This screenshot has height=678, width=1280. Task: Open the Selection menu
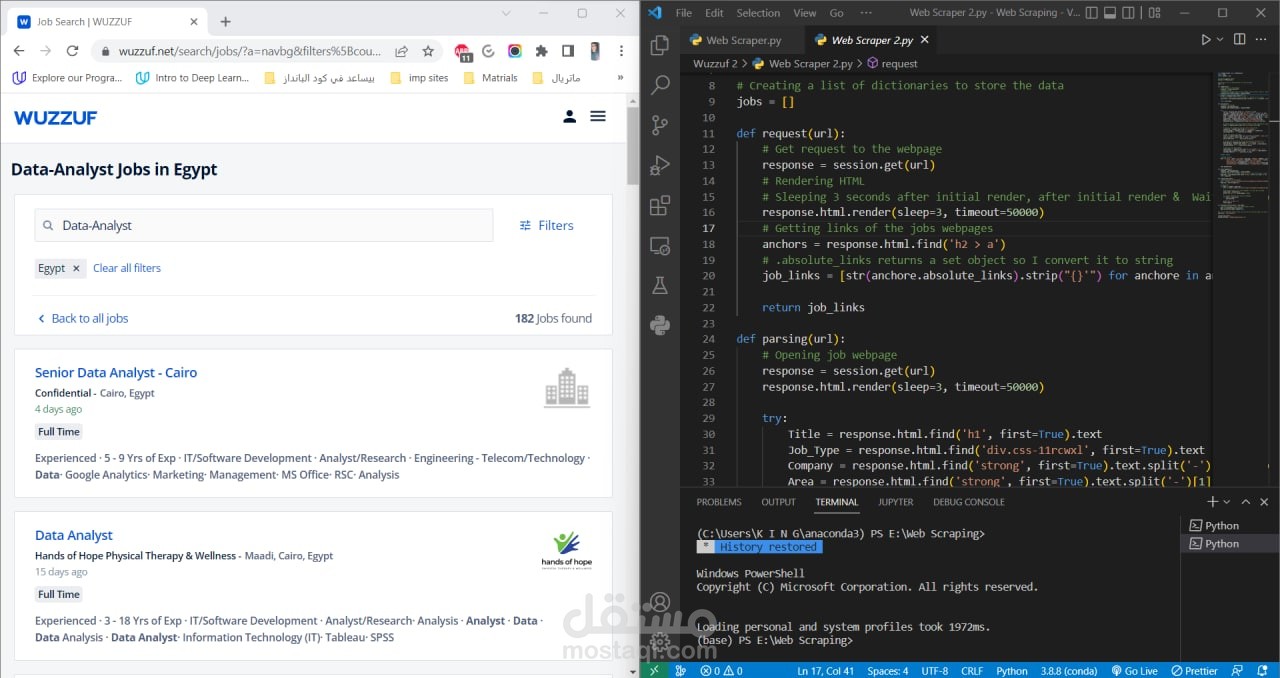pyautogui.click(x=758, y=13)
